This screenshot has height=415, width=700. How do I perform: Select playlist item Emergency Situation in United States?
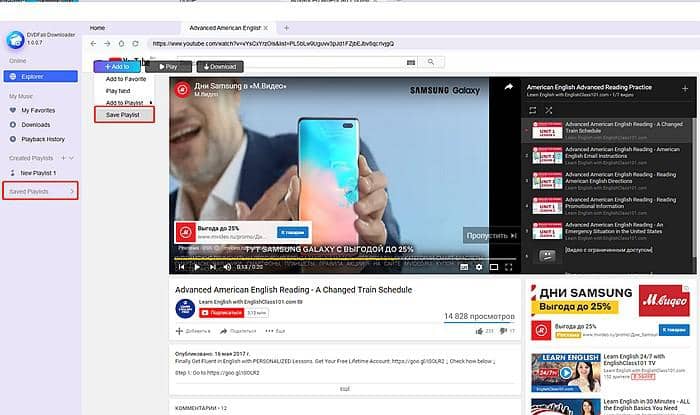(607, 231)
